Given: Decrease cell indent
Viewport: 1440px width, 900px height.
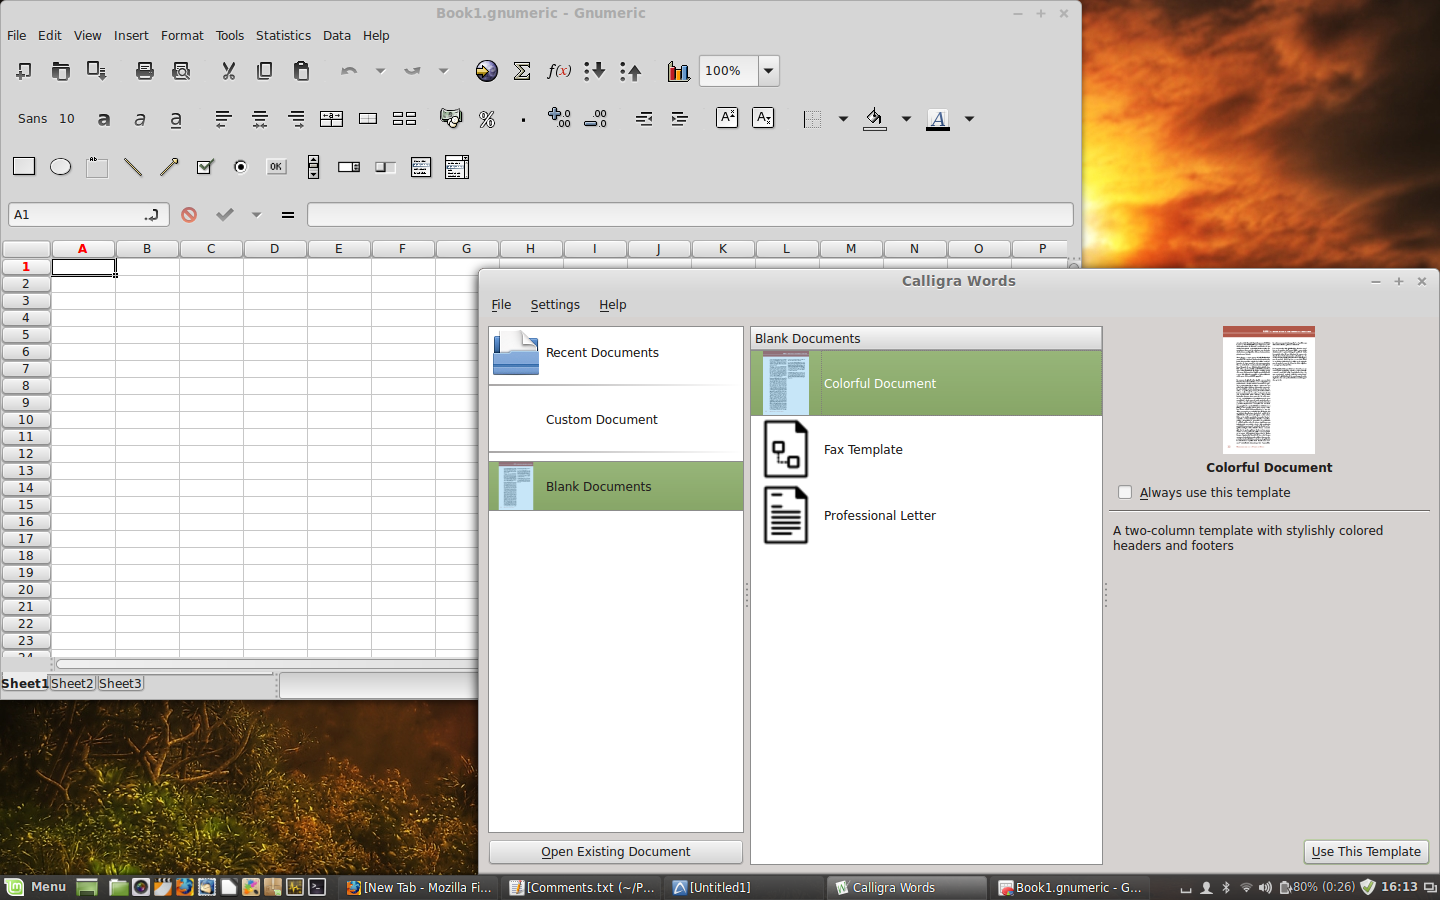Looking at the screenshot, I should tap(644, 119).
